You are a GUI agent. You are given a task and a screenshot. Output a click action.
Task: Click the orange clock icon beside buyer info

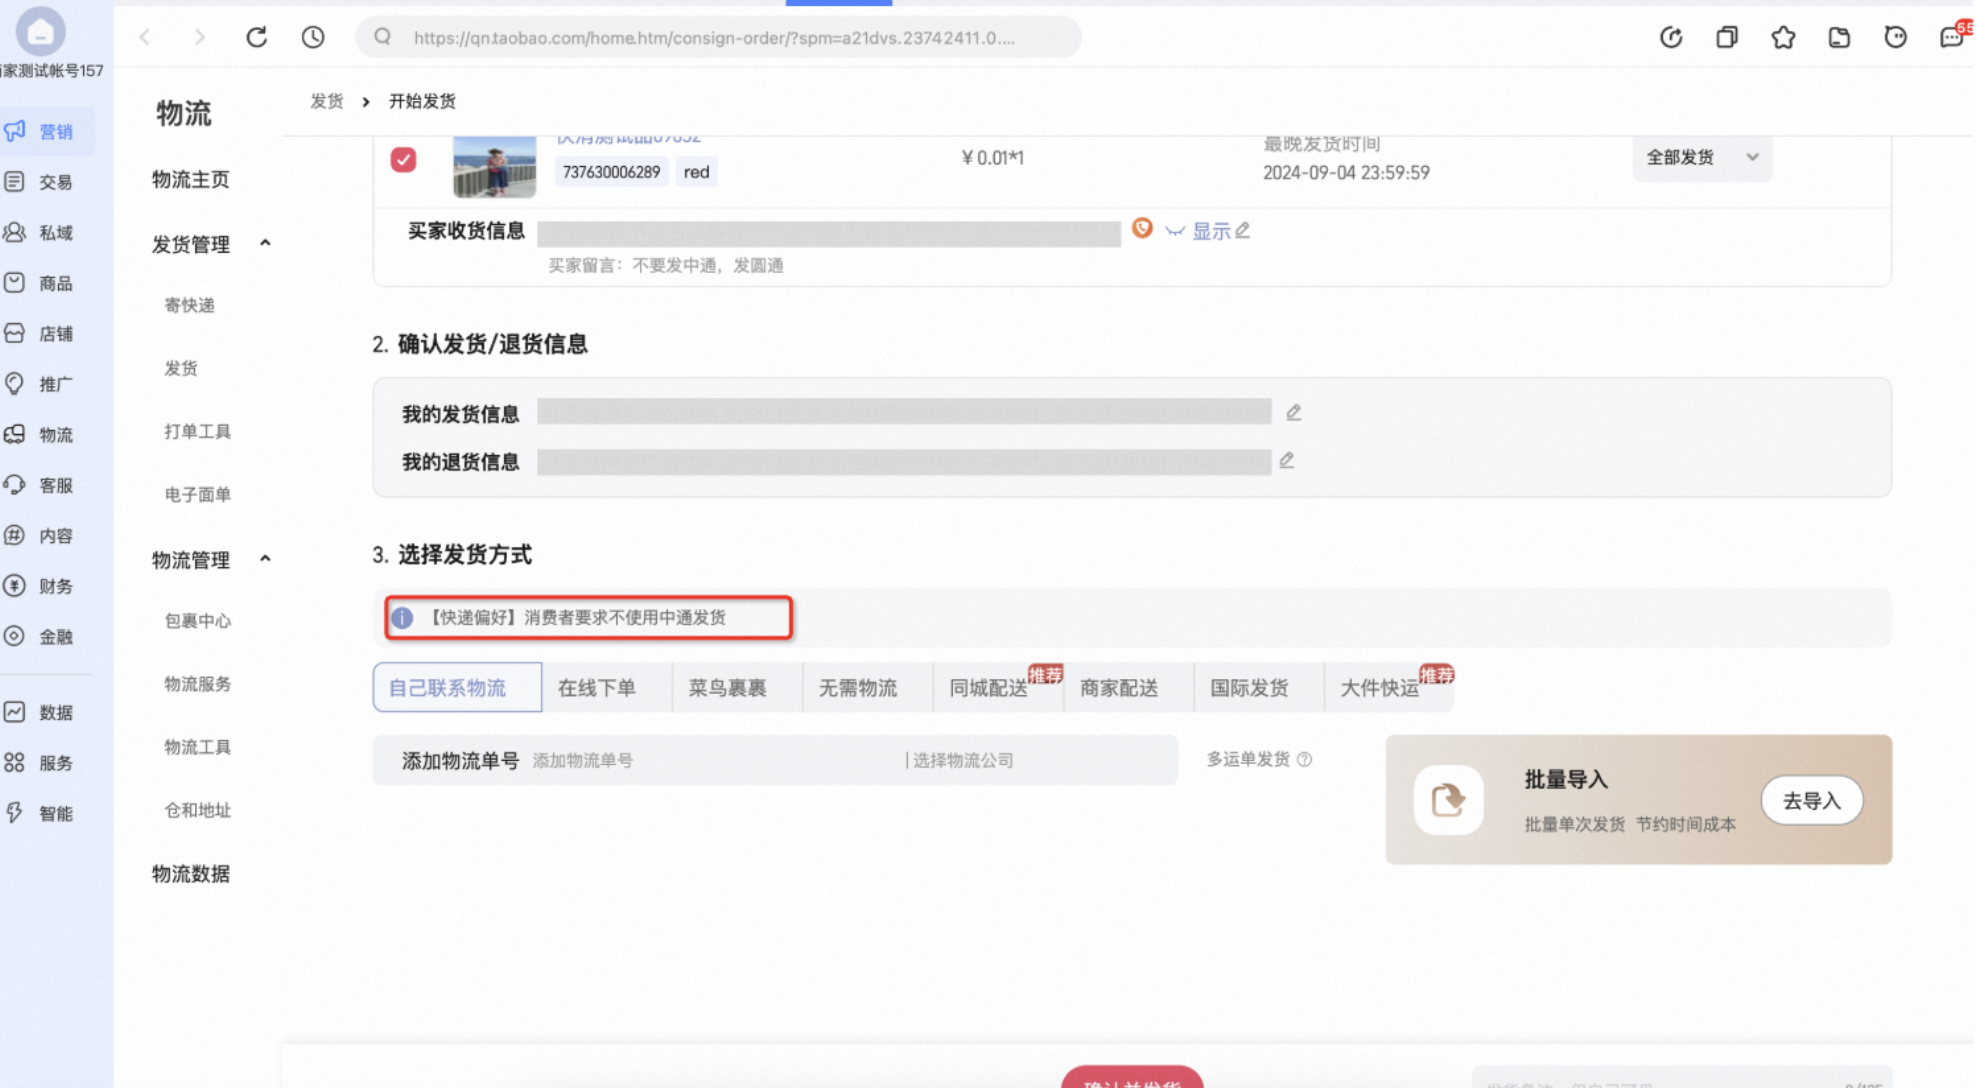tap(1142, 229)
